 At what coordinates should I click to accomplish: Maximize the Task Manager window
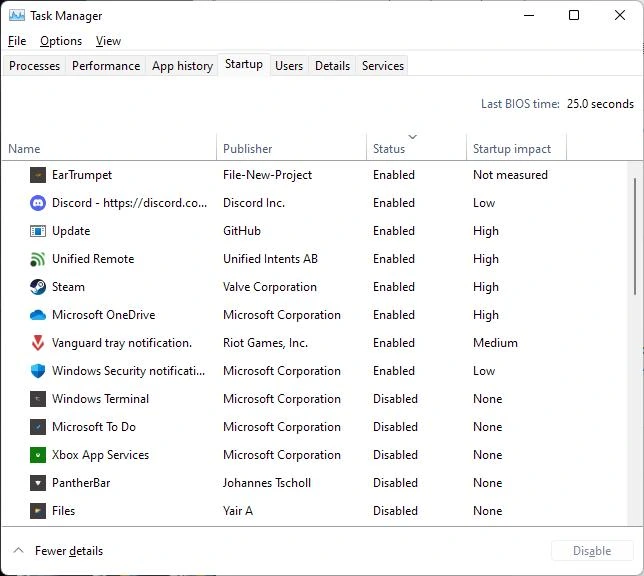click(574, 15)
